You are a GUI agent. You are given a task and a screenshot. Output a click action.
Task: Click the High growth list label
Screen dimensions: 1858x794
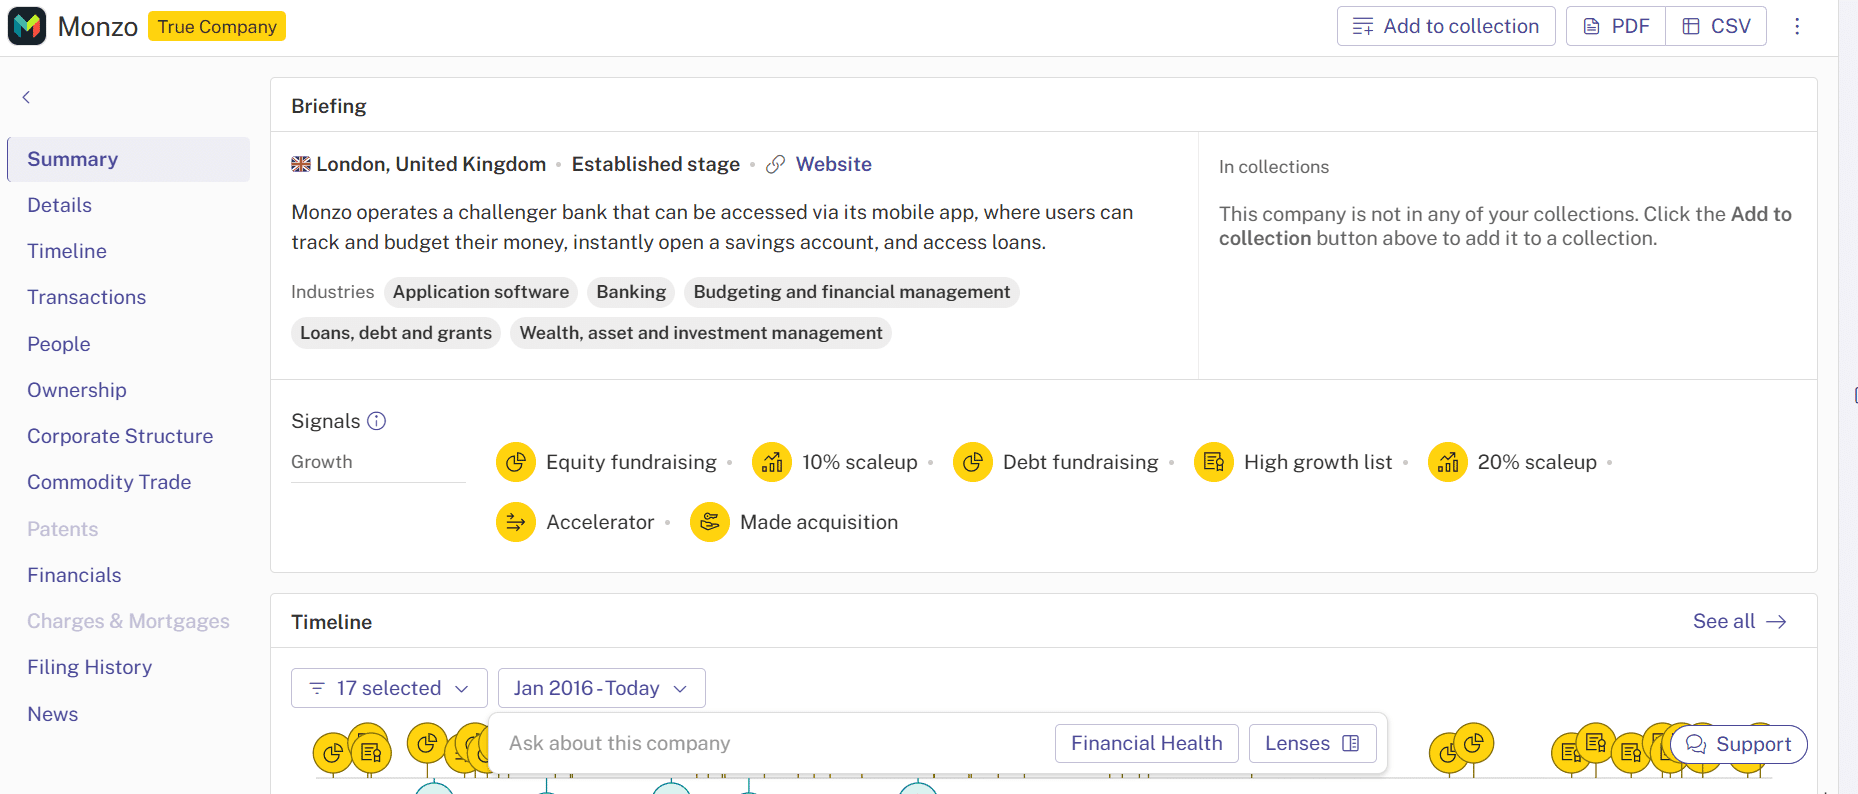tap(1318, 462)
